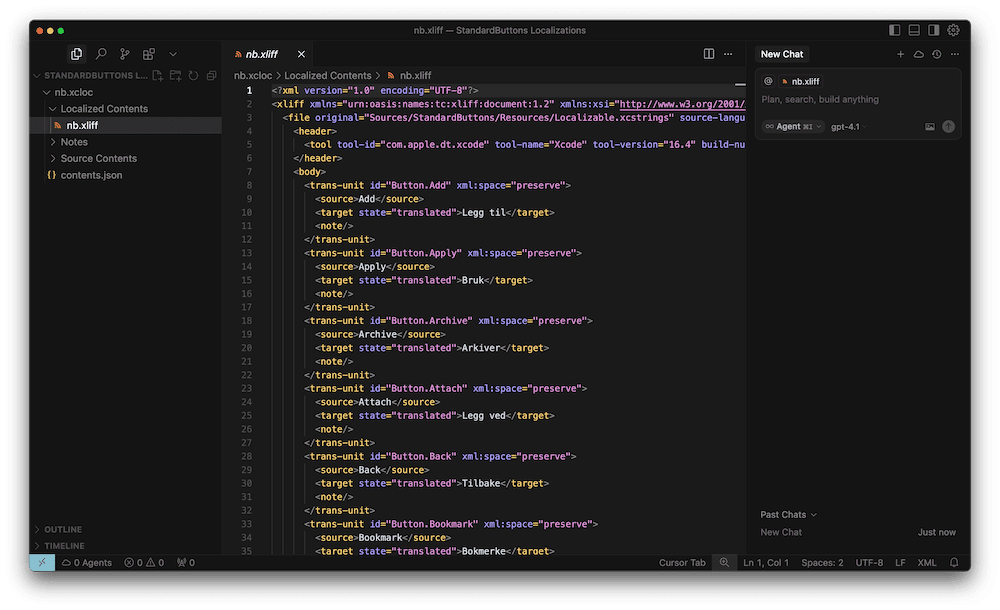Open the past 'New Chat' entry

858,532
